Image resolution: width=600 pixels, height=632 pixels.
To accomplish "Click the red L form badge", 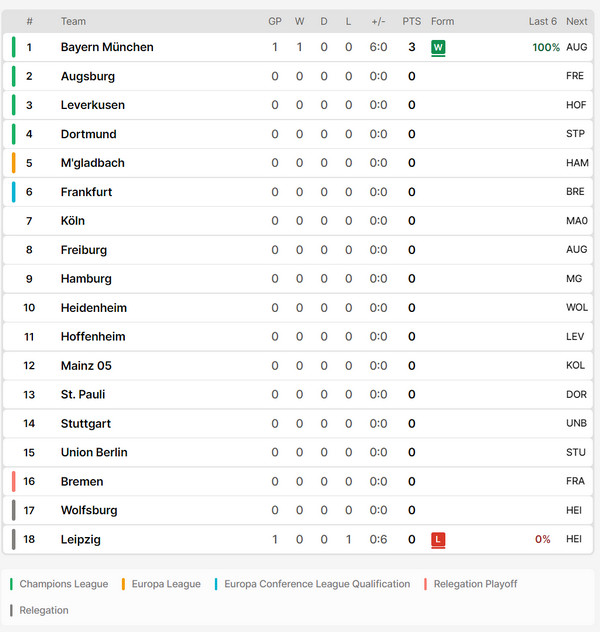I will (x=438, y=539).
